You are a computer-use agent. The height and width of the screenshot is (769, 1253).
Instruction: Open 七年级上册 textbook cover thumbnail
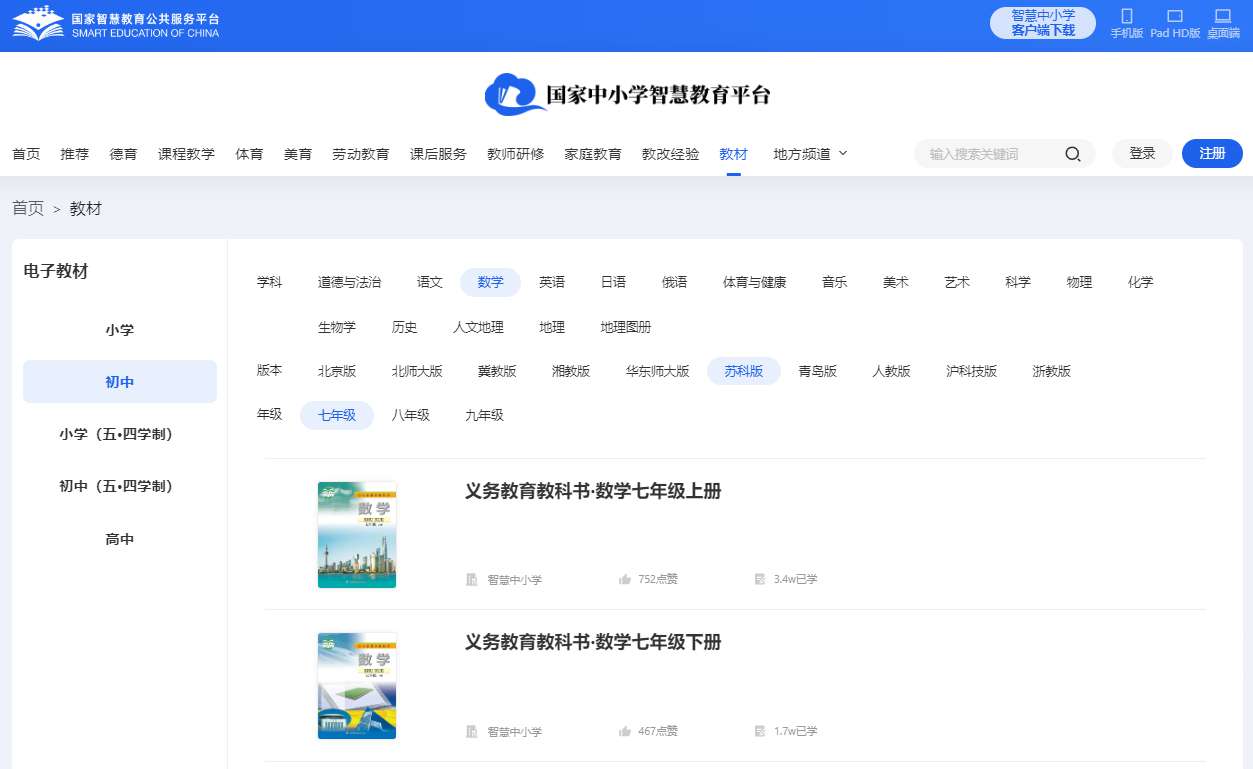357,535
